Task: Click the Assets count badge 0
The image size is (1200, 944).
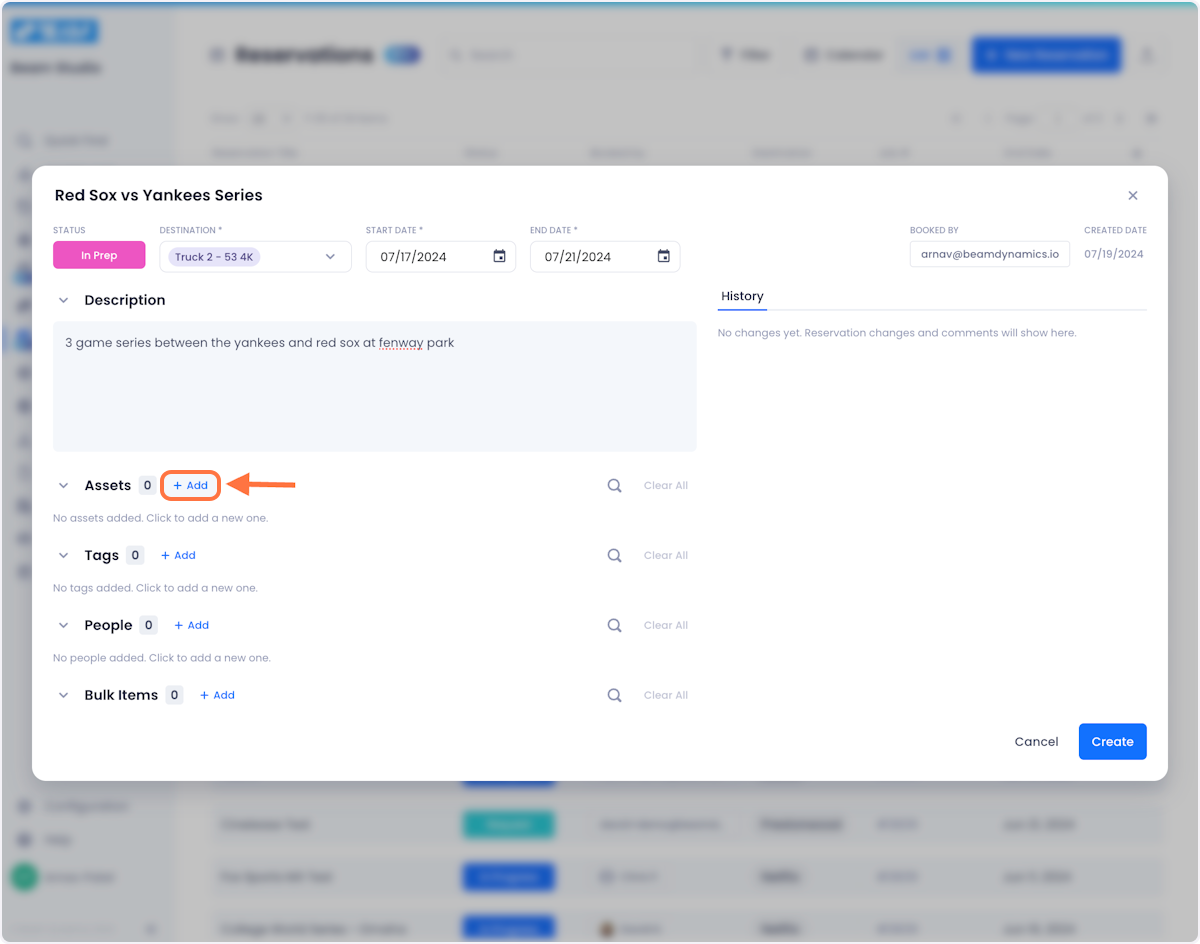Action: coord(147,486)
